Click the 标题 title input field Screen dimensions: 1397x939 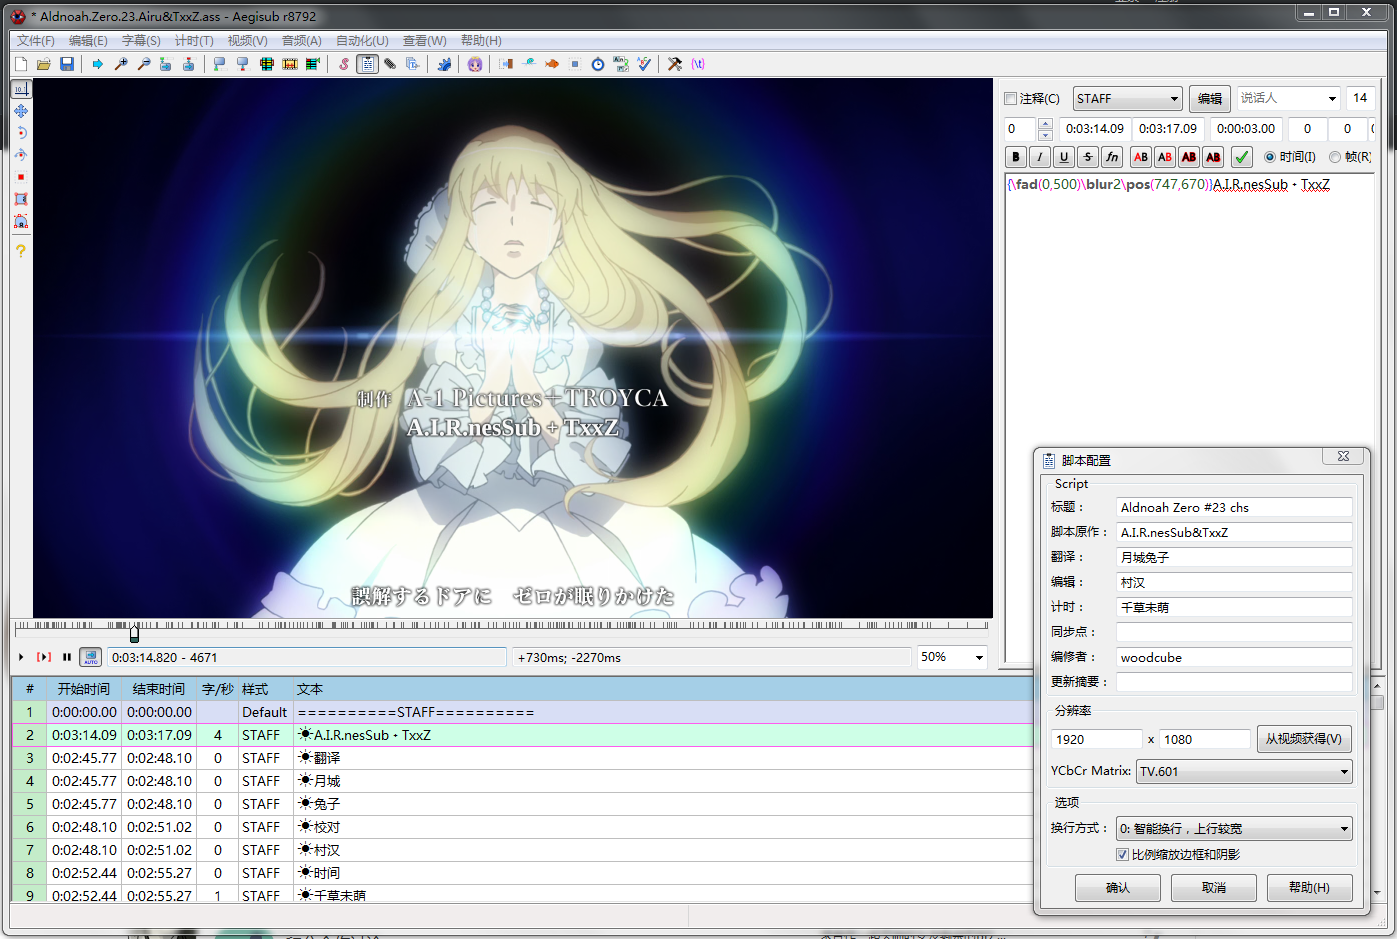1234,507
